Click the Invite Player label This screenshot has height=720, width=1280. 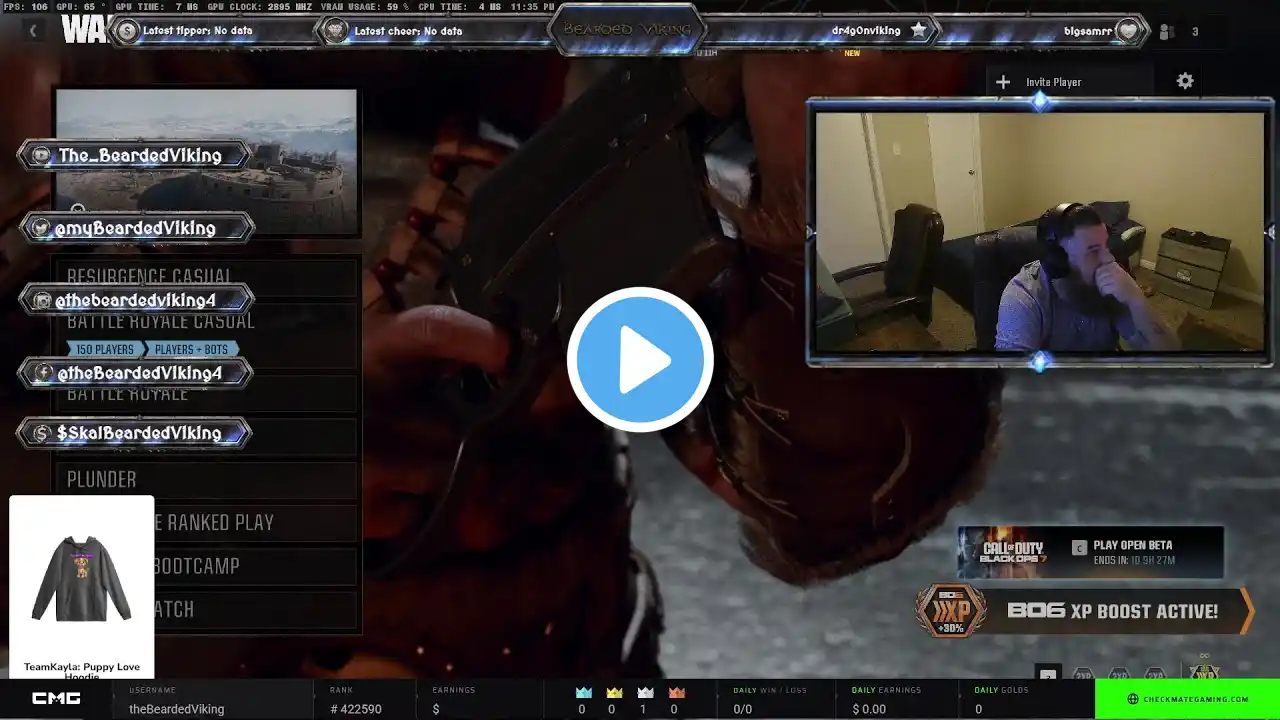coord(1053,82)
